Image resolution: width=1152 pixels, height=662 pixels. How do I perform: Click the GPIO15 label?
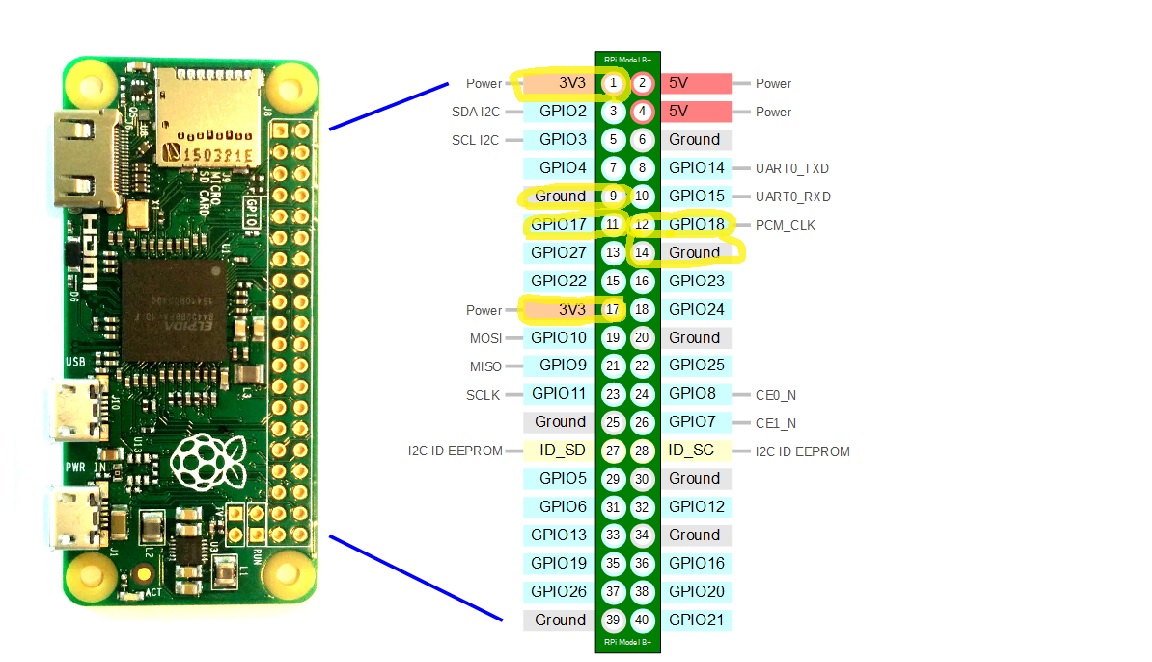tap(696, 196)
